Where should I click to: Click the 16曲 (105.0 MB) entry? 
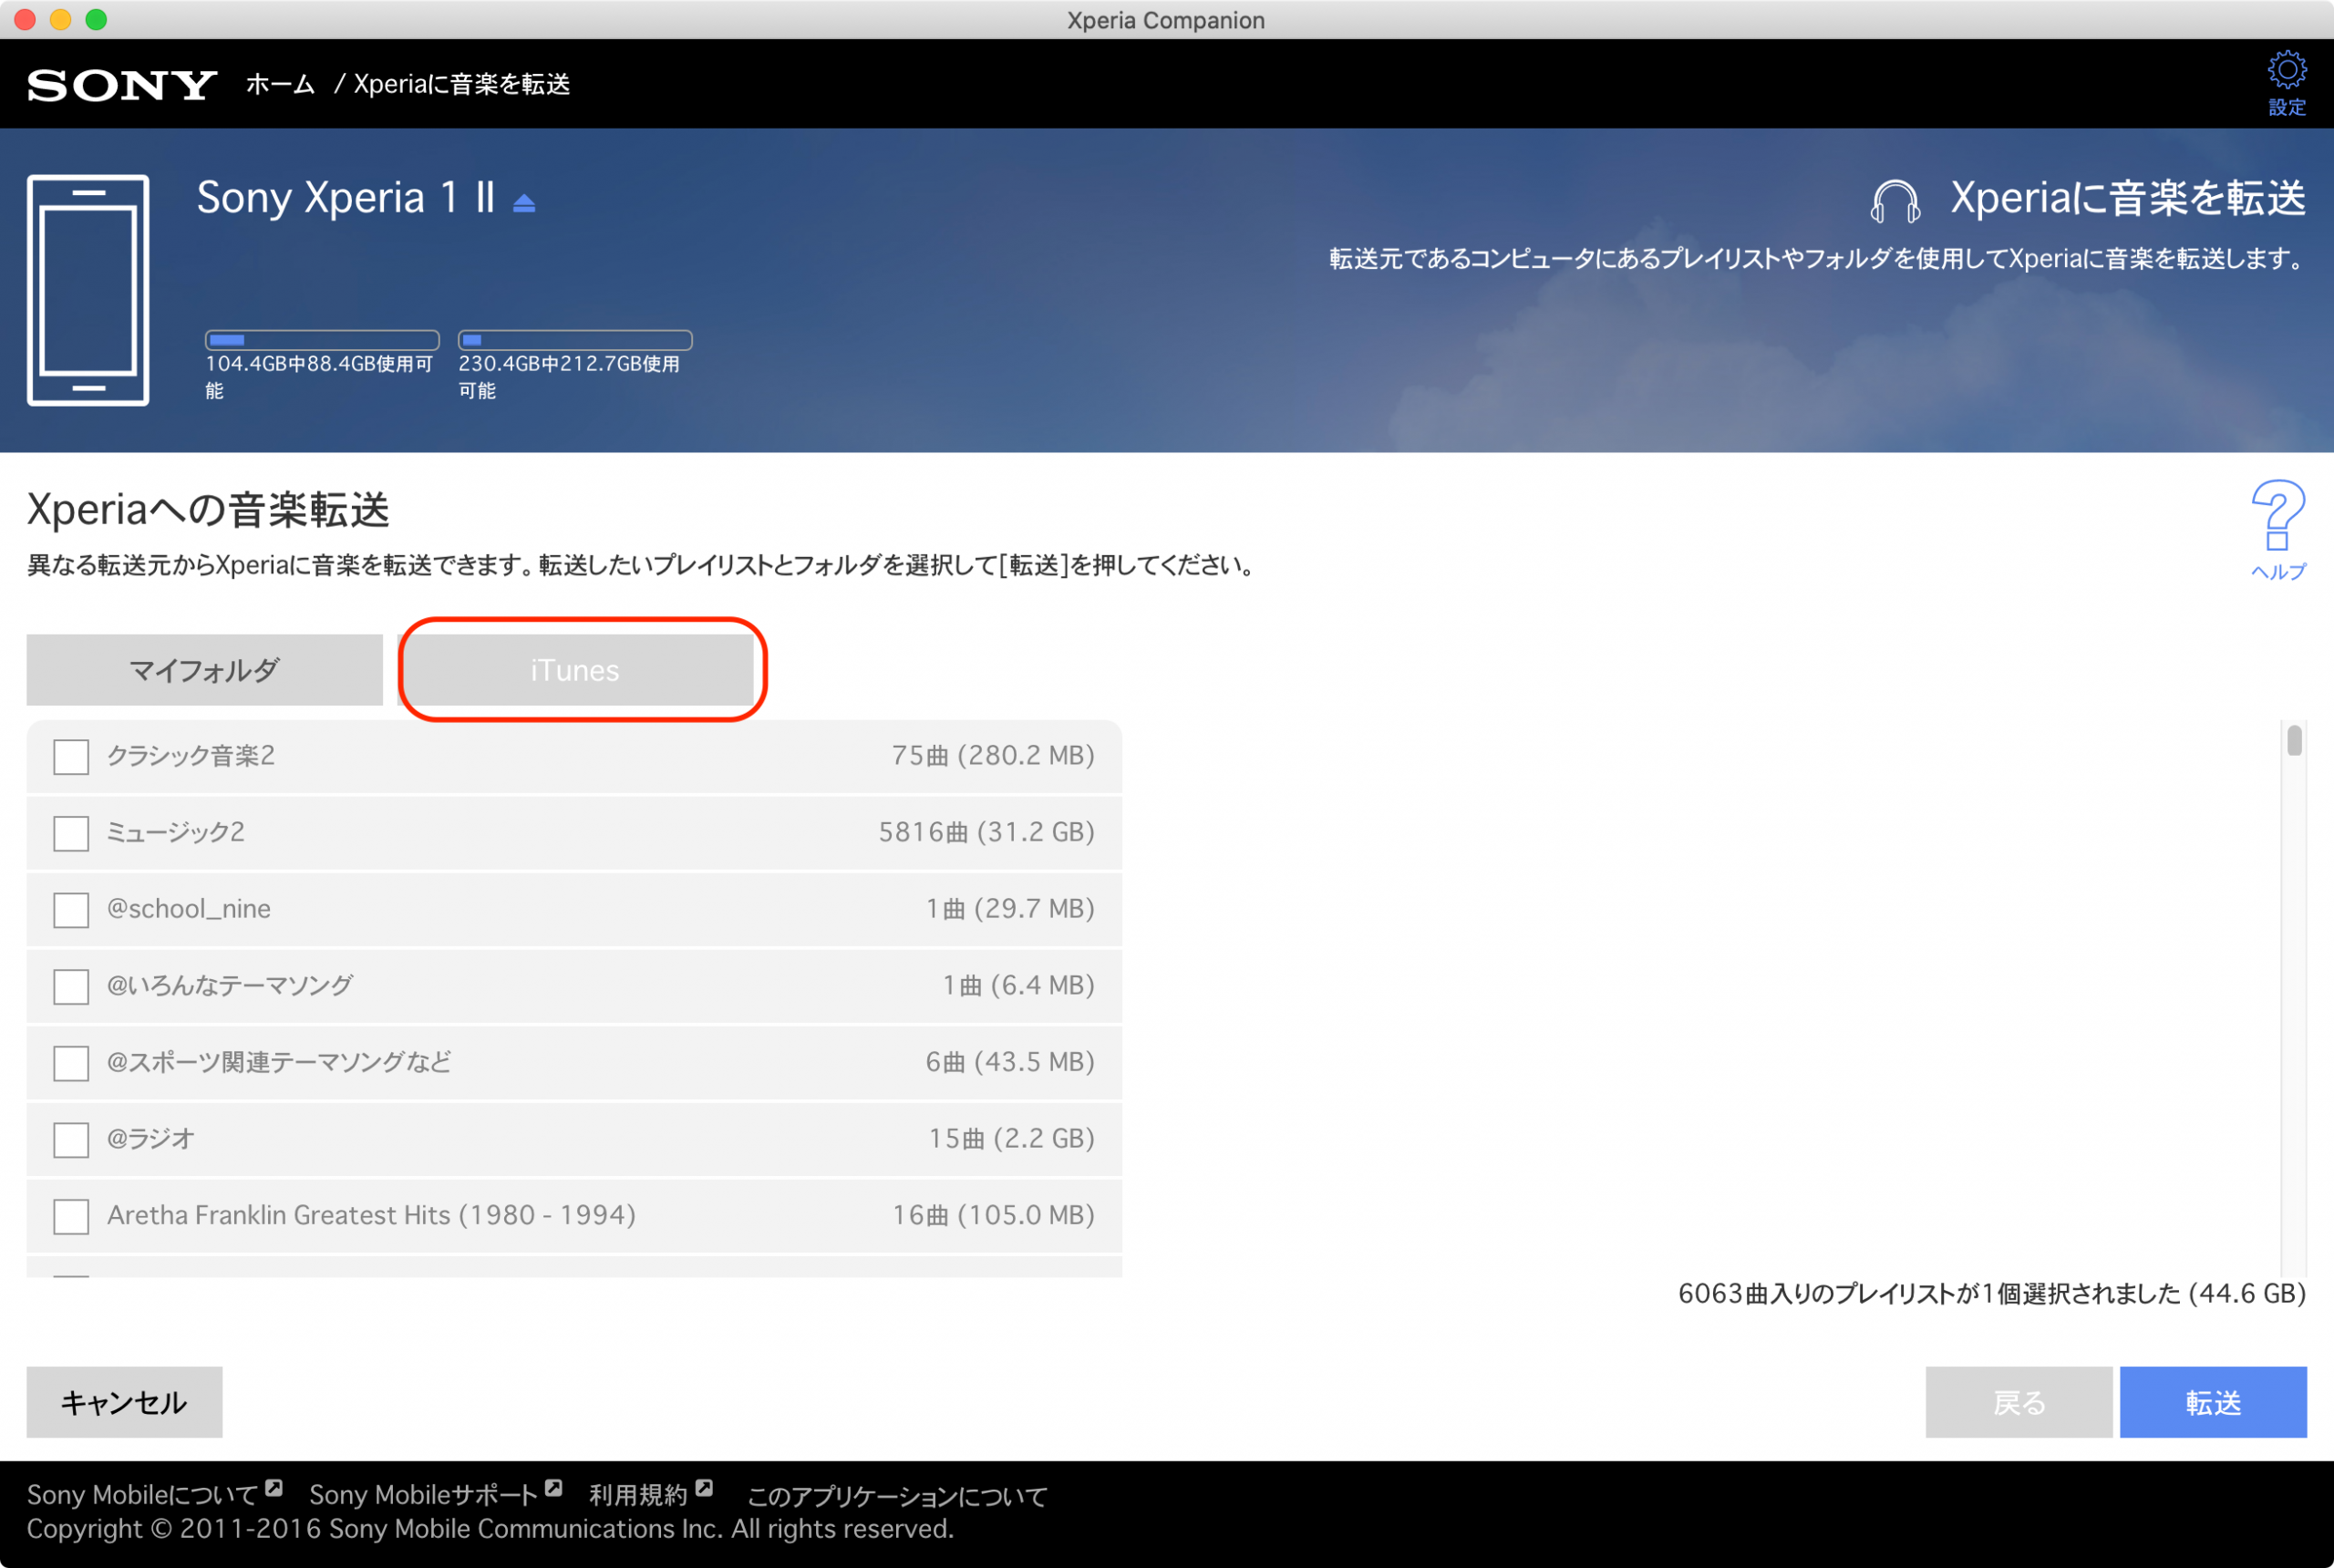(x=993, y=1215)
